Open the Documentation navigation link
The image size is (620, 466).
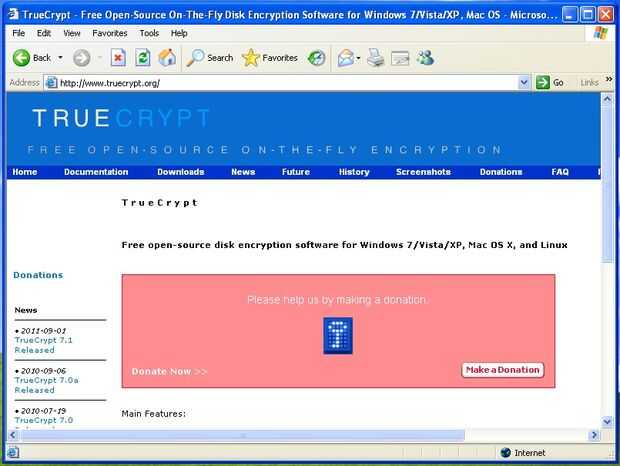96,172
